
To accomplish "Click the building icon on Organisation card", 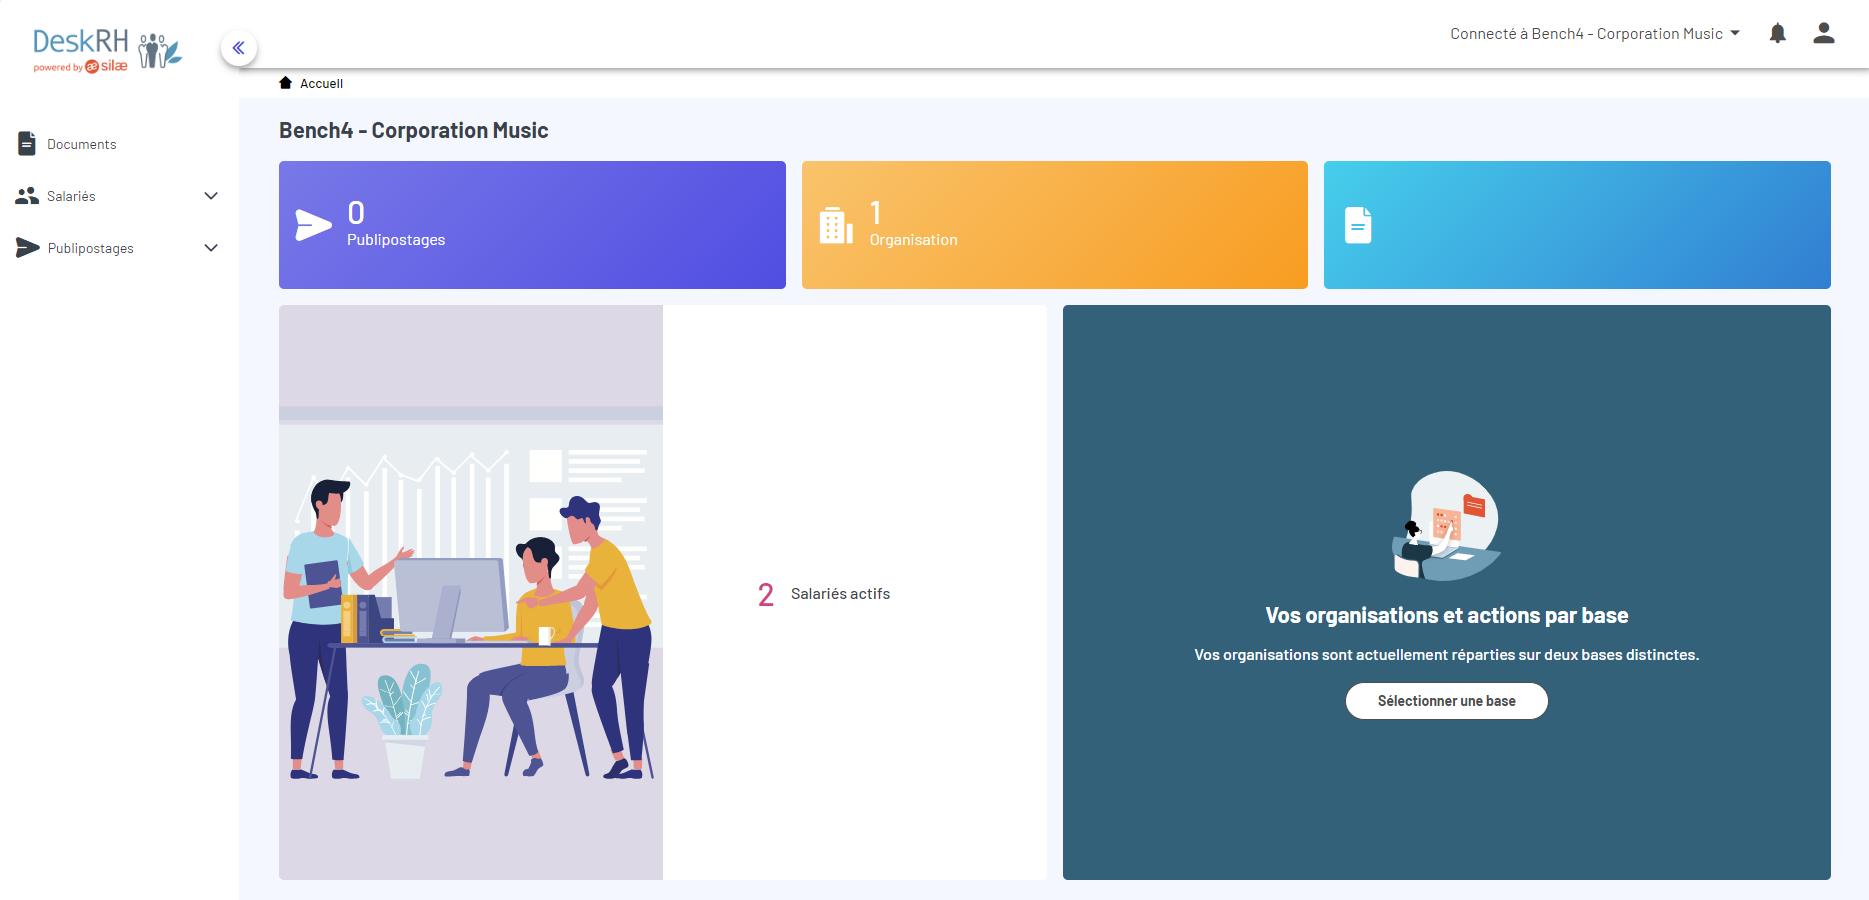I will pos(836,226).
